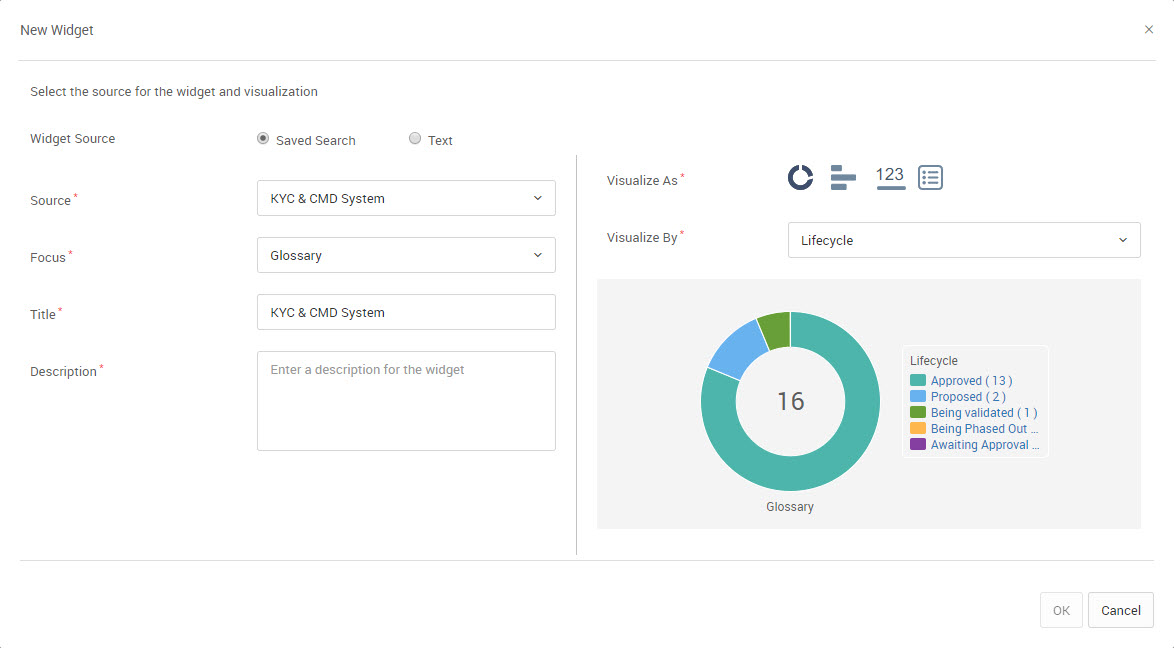
Task: Click the Awaiting Approval legend link
Action: [x=985, y=444]
